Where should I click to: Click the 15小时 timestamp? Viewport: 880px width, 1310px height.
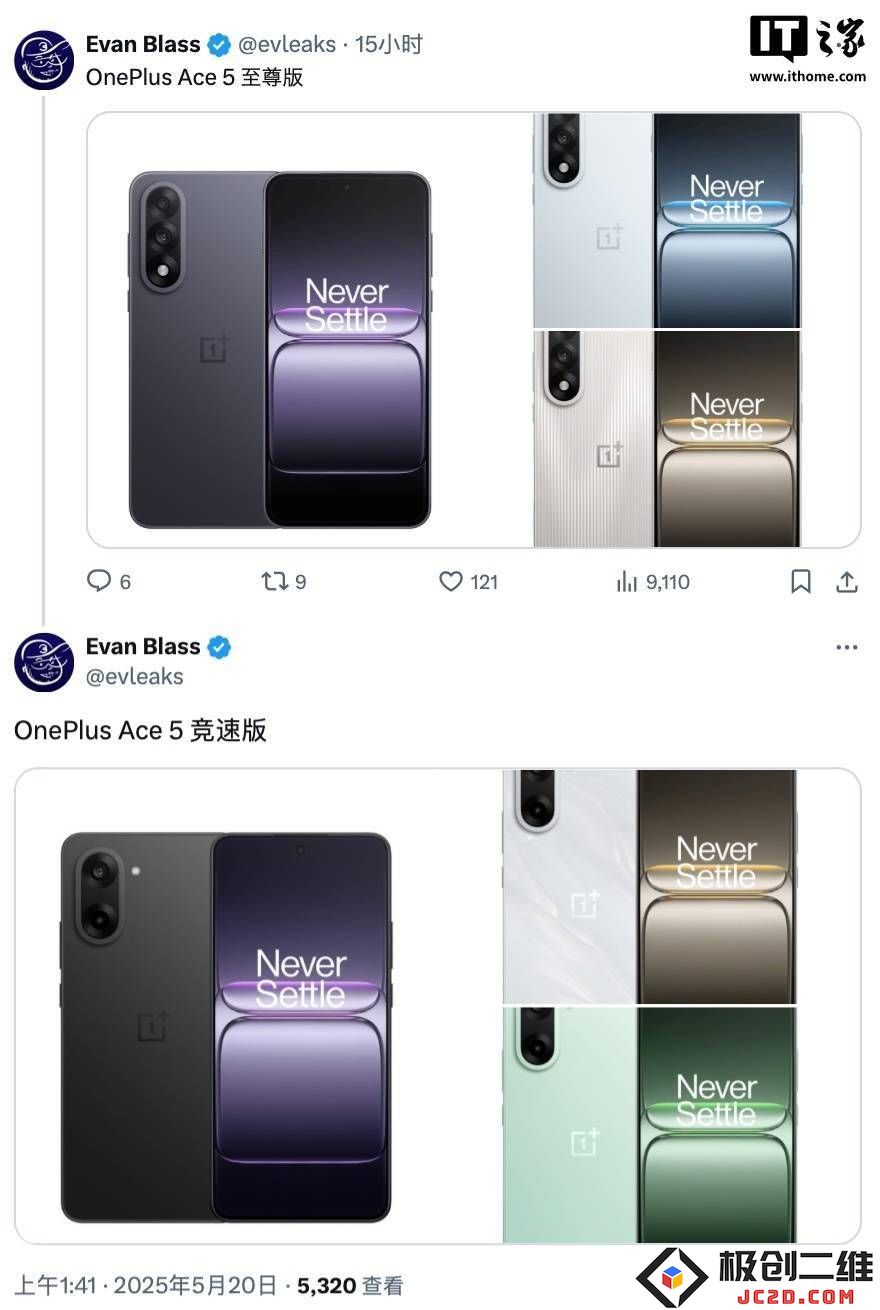coord(389,45)
